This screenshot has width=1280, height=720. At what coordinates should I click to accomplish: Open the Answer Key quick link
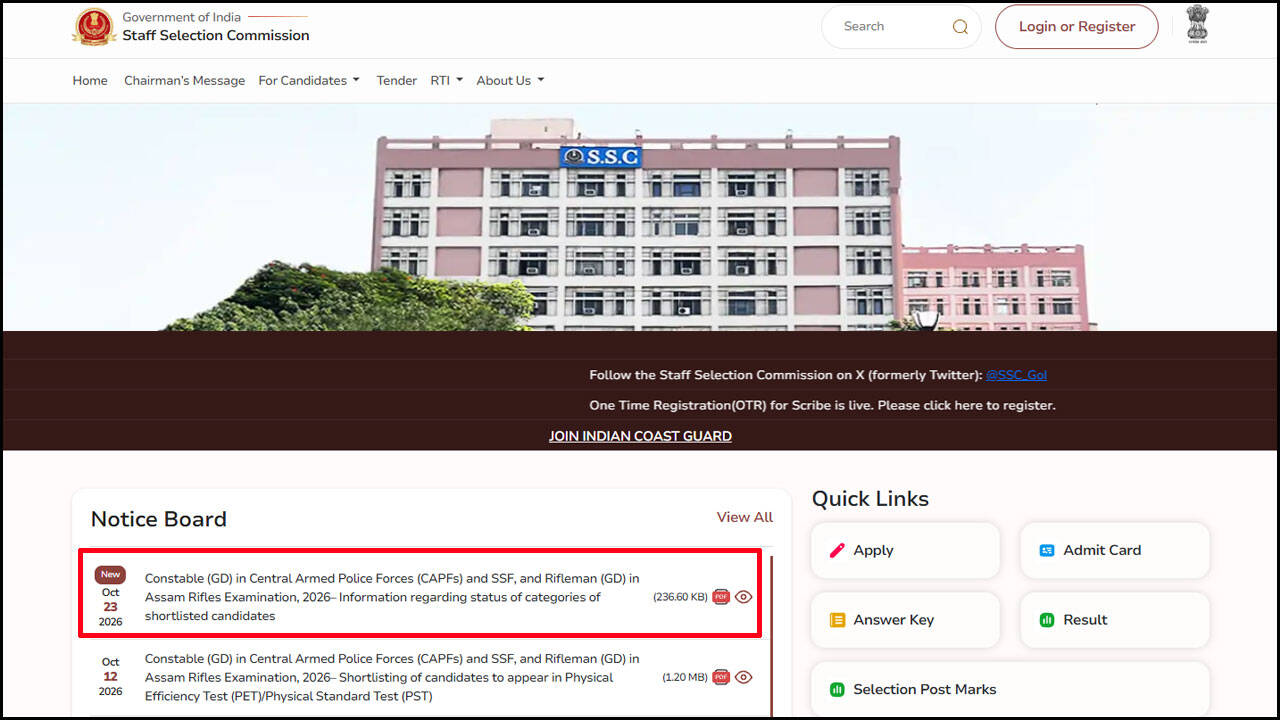coord(905,620)
